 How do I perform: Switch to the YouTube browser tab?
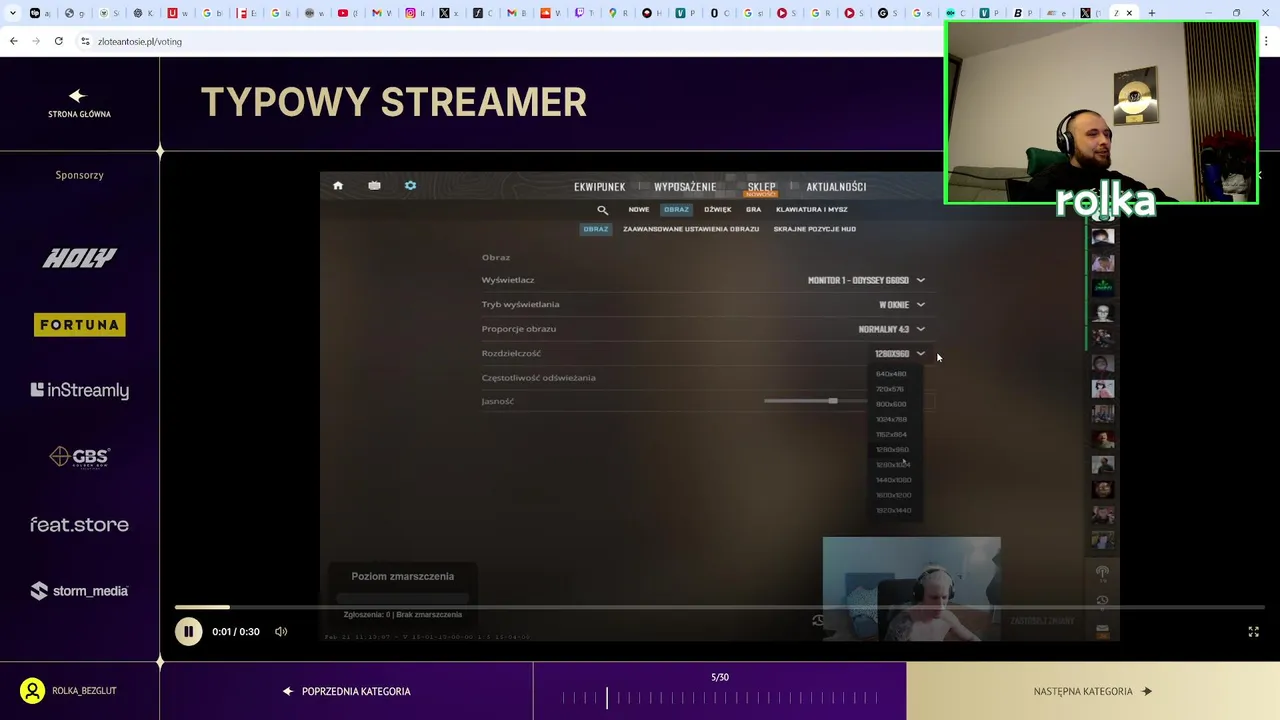point(347,13)
